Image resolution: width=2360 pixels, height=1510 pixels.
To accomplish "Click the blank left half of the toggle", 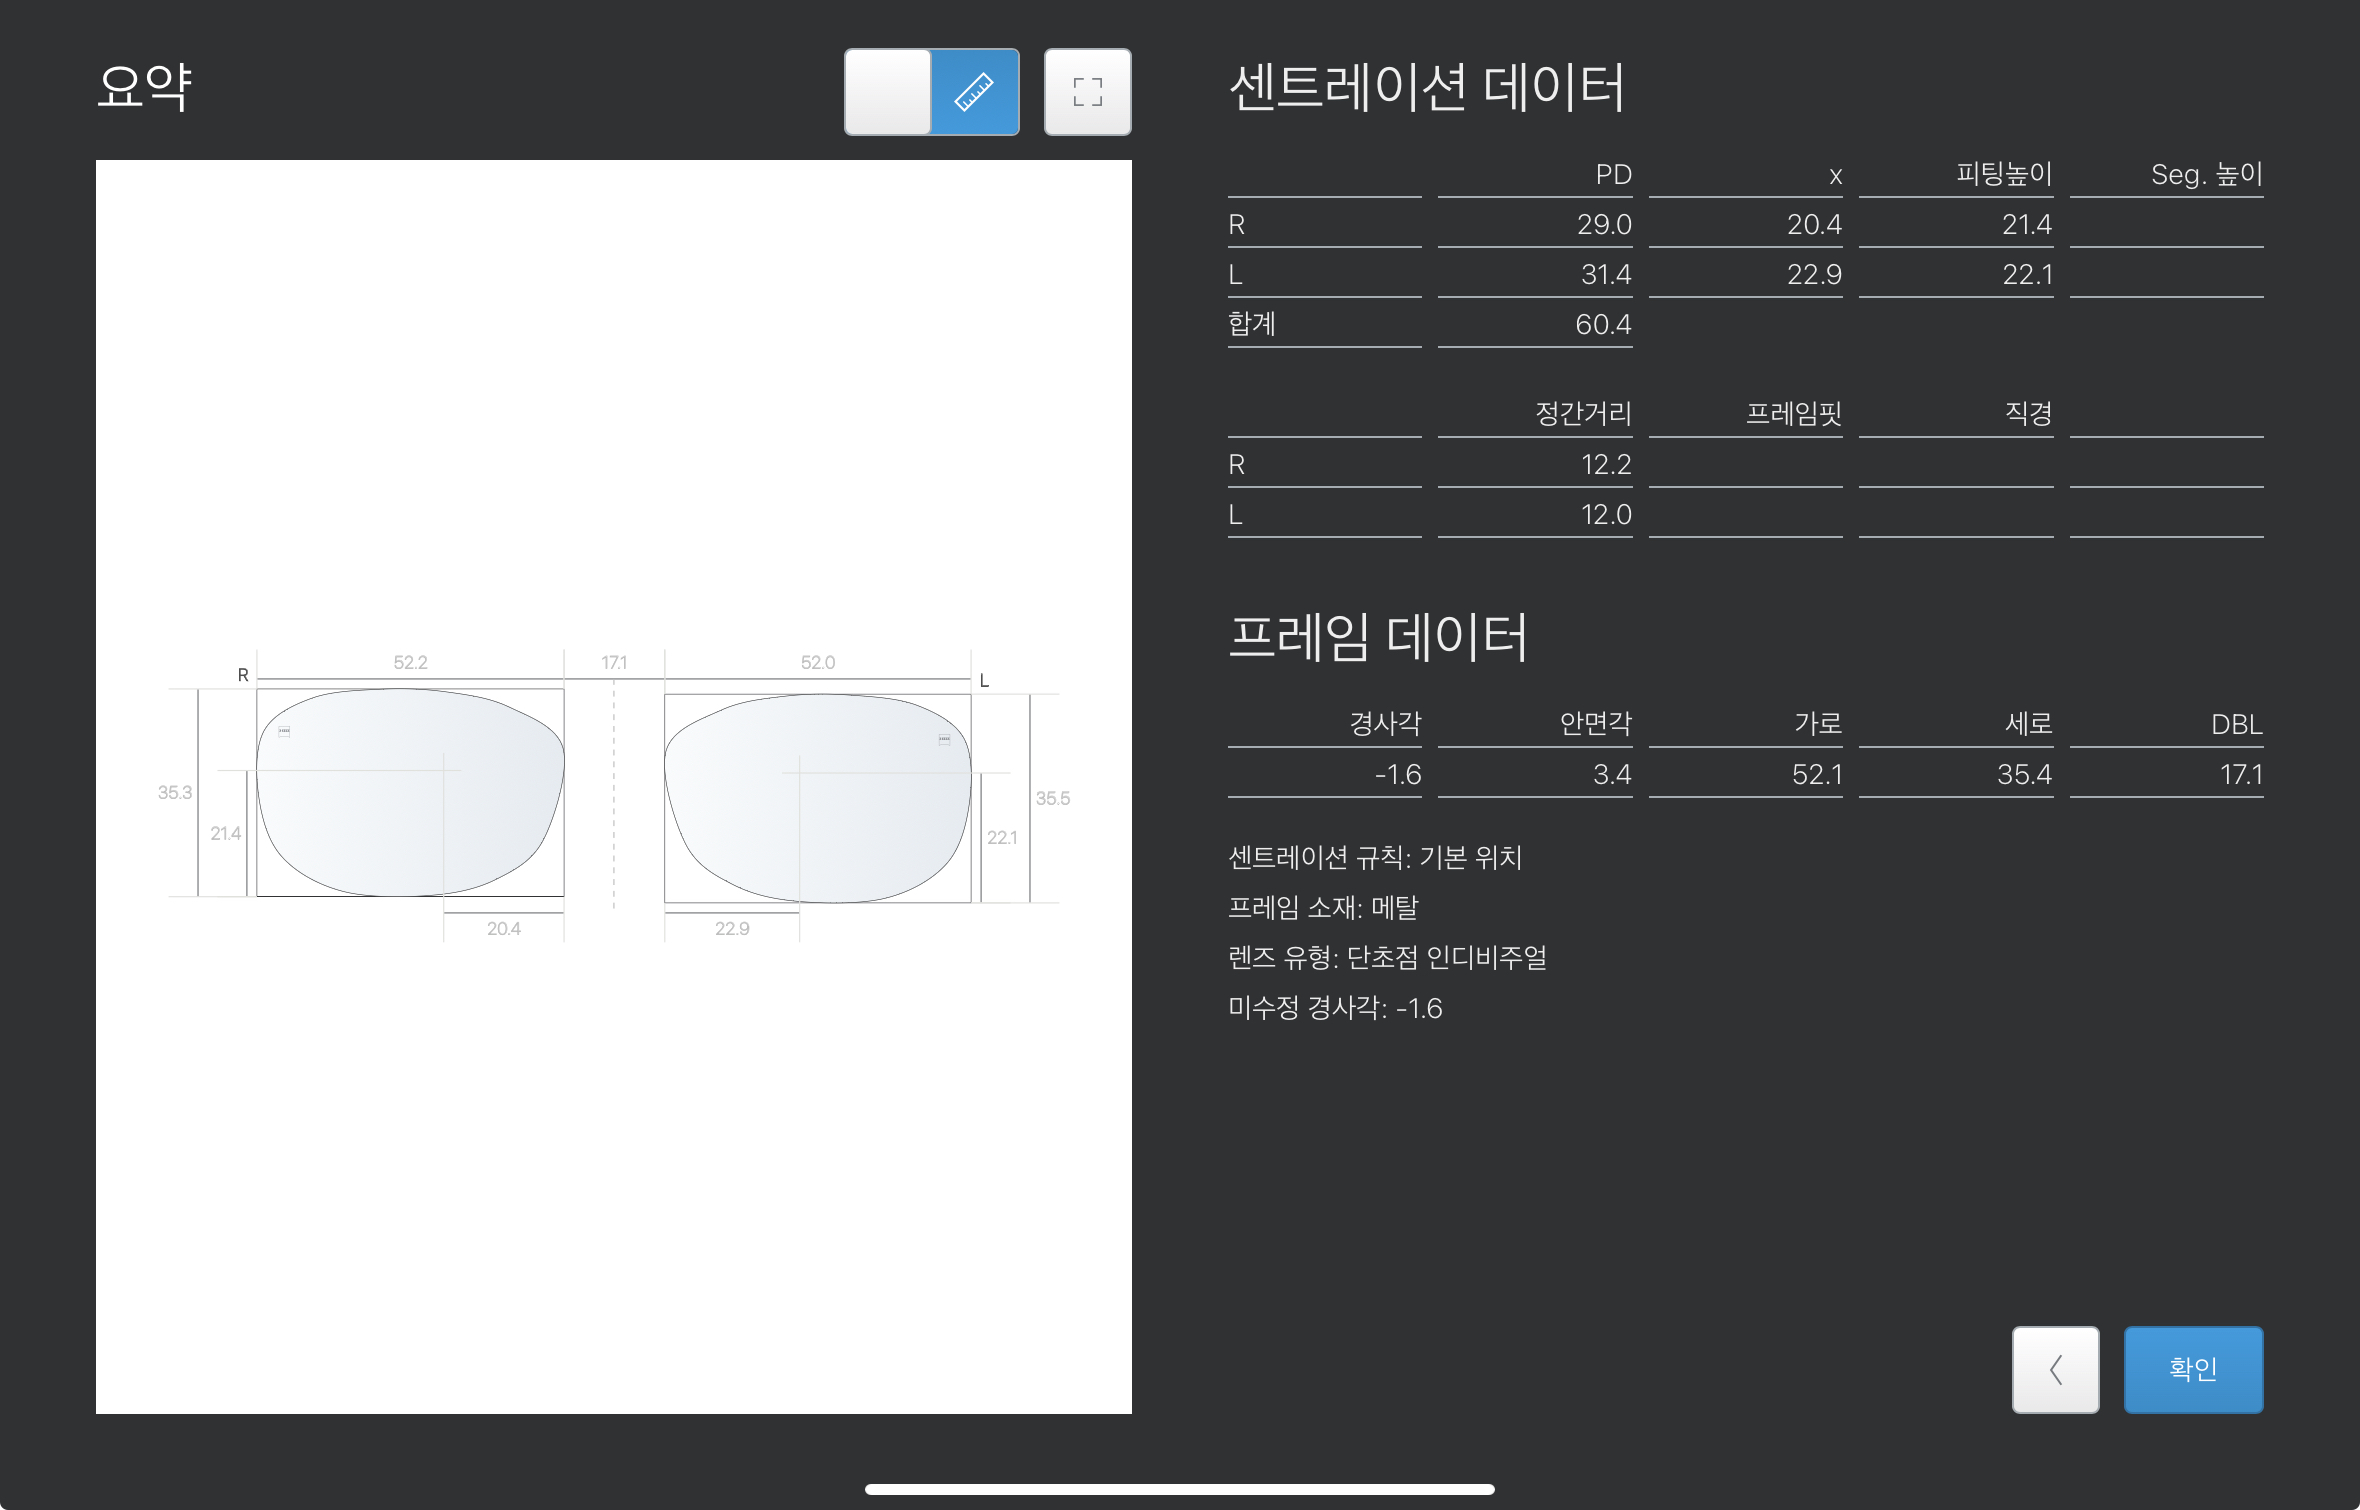I will 887,91.
